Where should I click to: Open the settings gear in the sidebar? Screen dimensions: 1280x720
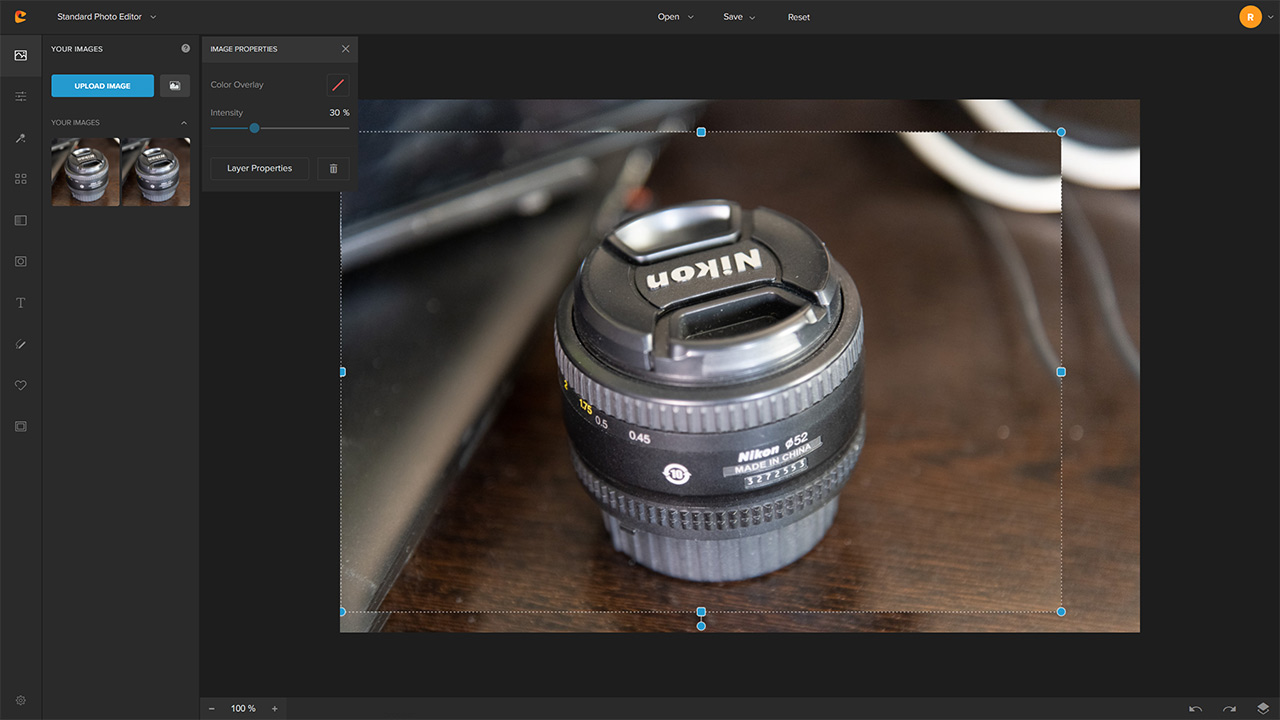coord(20,700)
